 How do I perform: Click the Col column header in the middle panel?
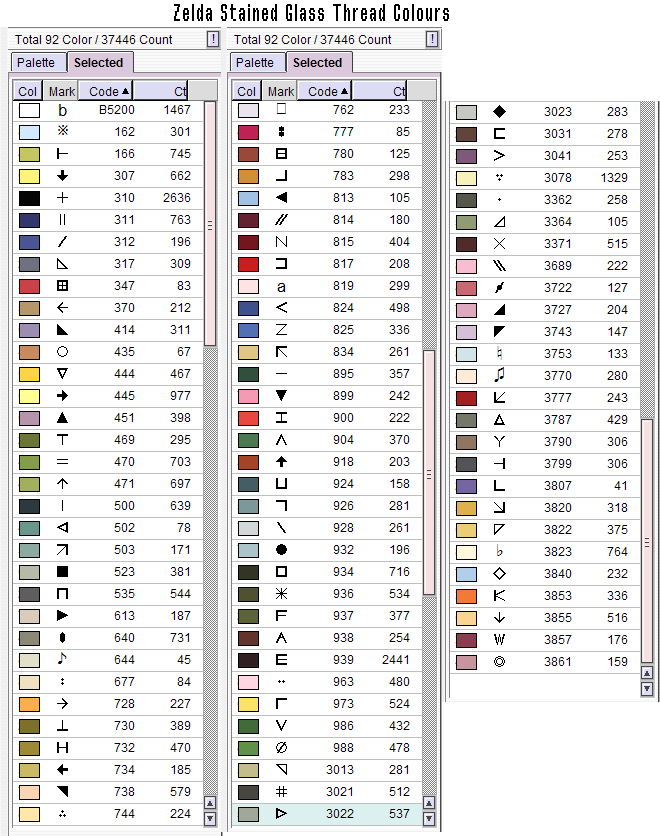click(x=247, y=91)
